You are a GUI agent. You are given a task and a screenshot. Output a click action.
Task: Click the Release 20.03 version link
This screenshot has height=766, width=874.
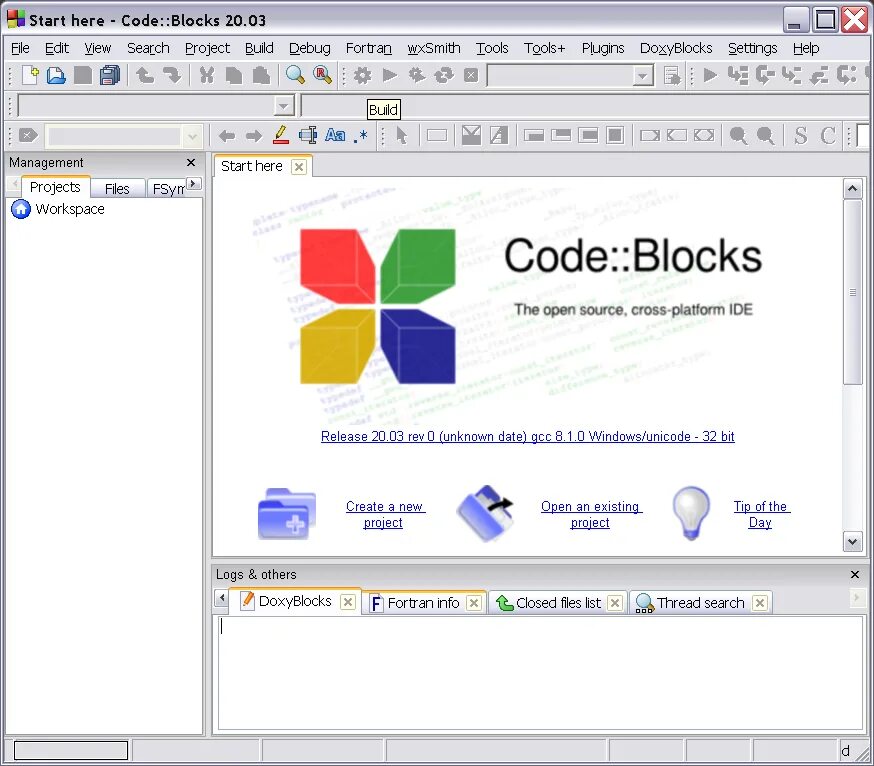click(527, 436)
